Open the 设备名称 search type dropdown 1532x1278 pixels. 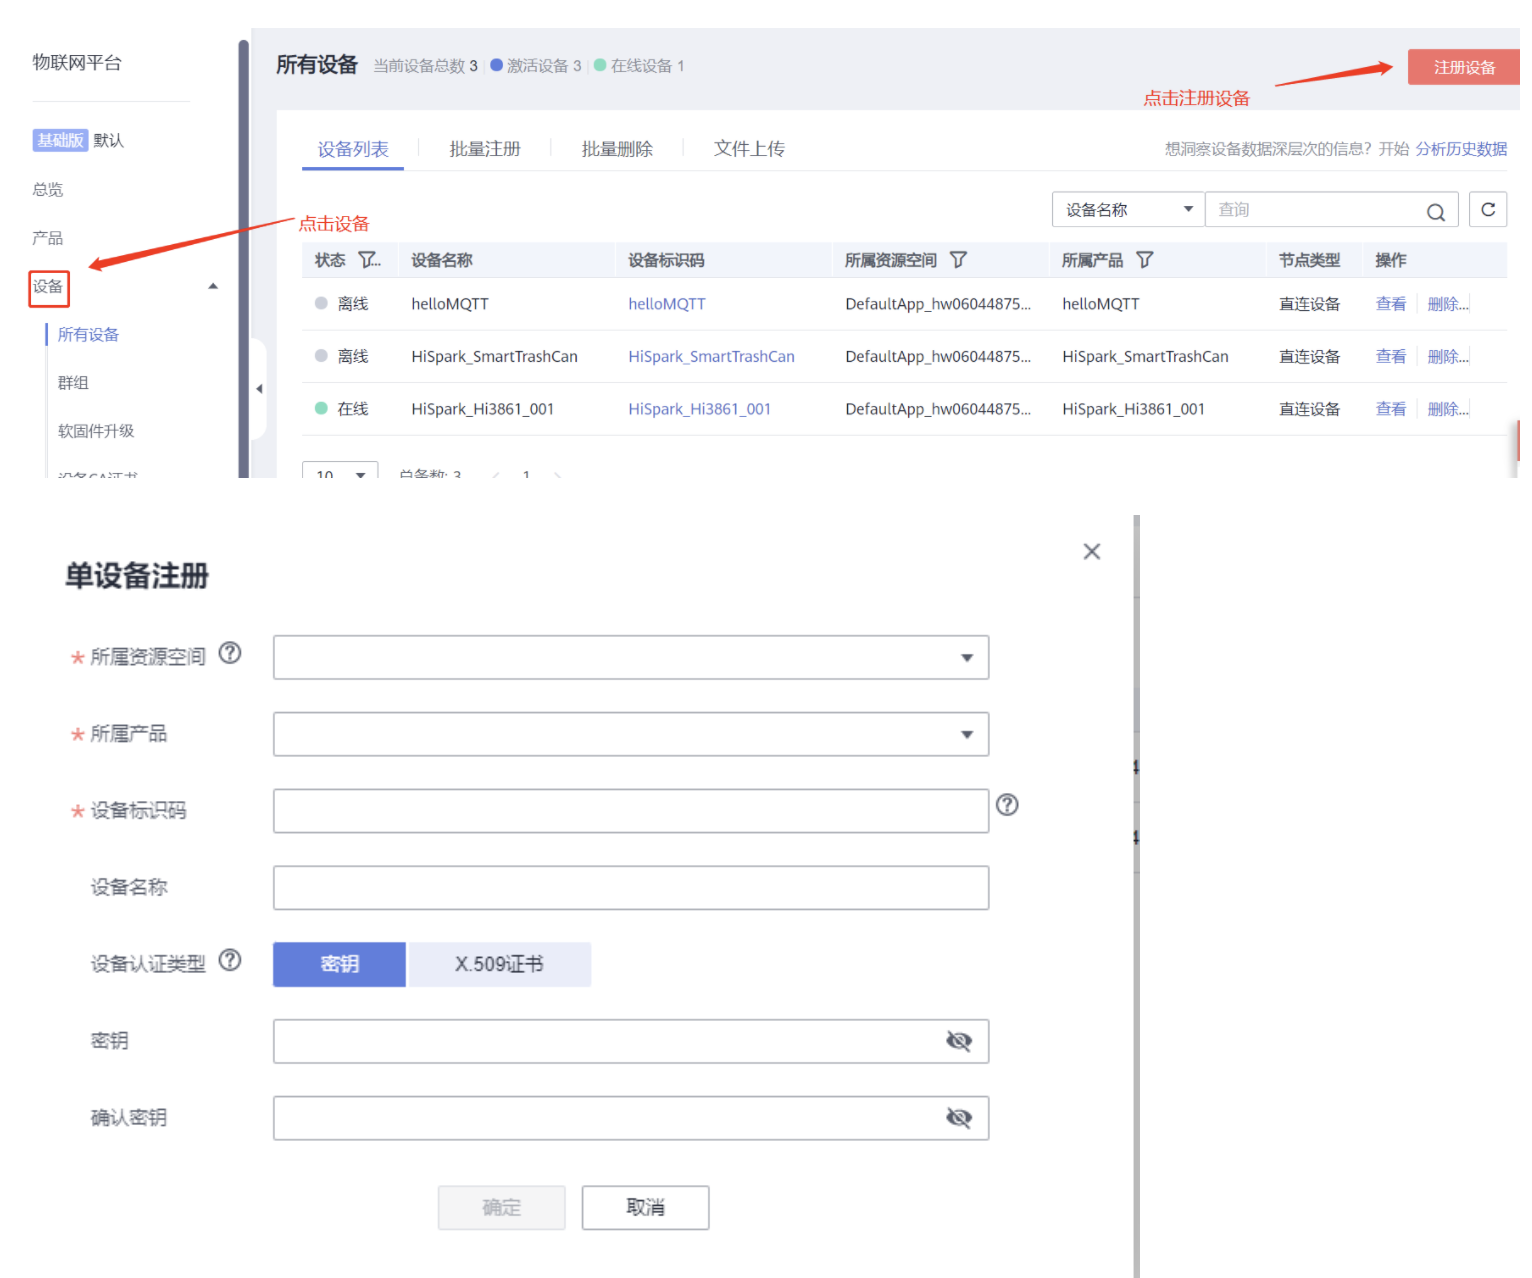coord(1127,210)
